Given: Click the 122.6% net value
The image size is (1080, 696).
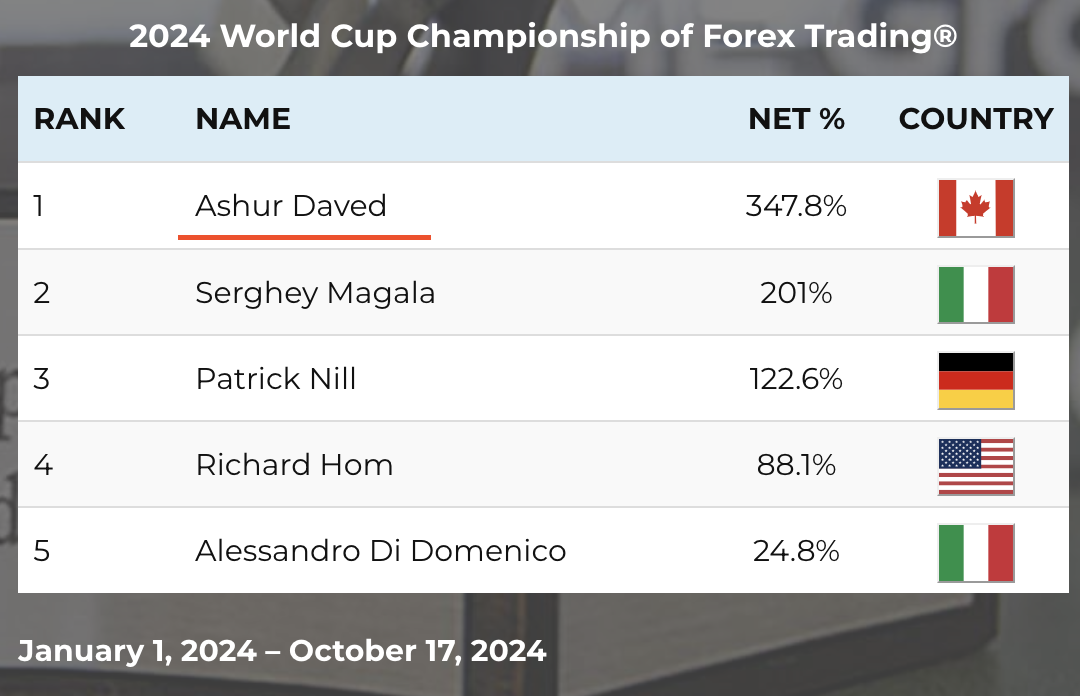Looking at the screenshot, I should [796, 379].
